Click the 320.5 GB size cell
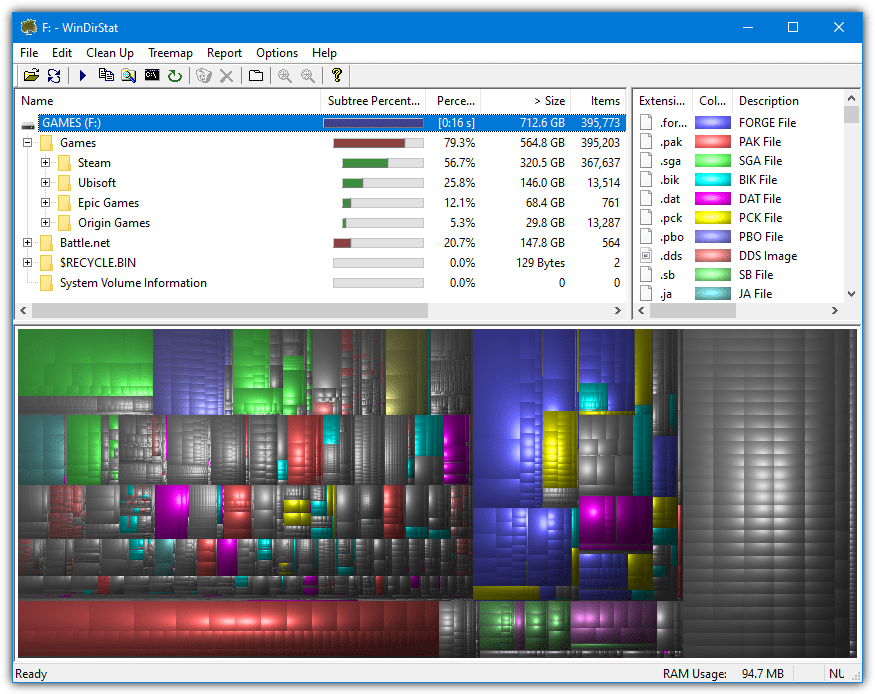Image resolution: width=875 pixels, height=694 pixels. click(542, 163)
